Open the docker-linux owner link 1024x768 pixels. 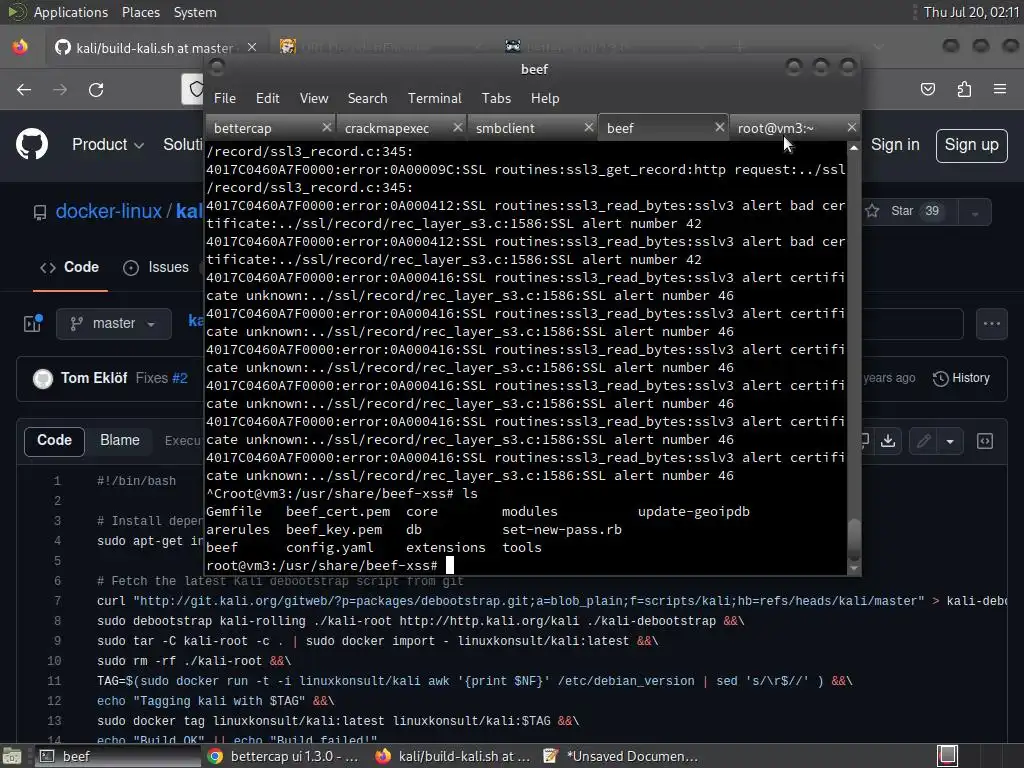108,211
